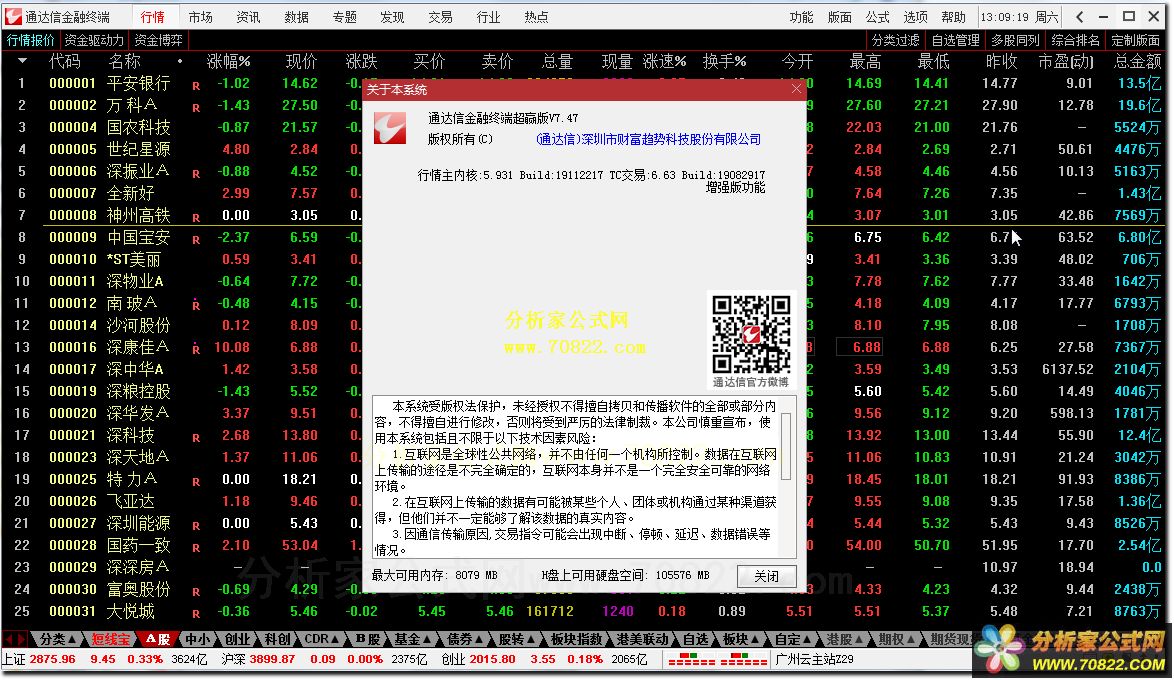Click the R marker next to 平安银行
1174x680 pixels.
196,86
